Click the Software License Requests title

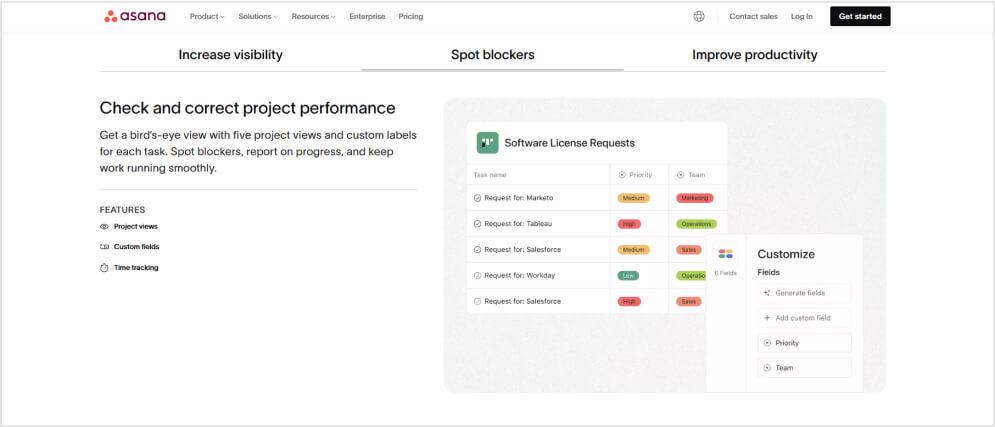point(569,143)
